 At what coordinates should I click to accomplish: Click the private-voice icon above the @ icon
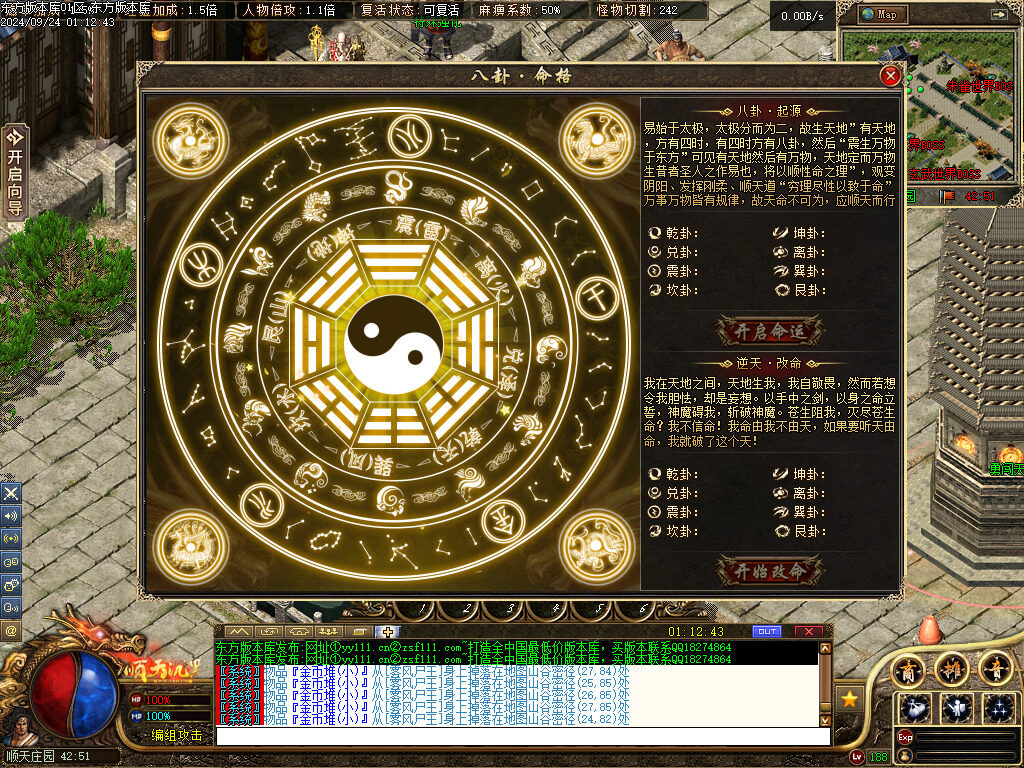point(11,607)
